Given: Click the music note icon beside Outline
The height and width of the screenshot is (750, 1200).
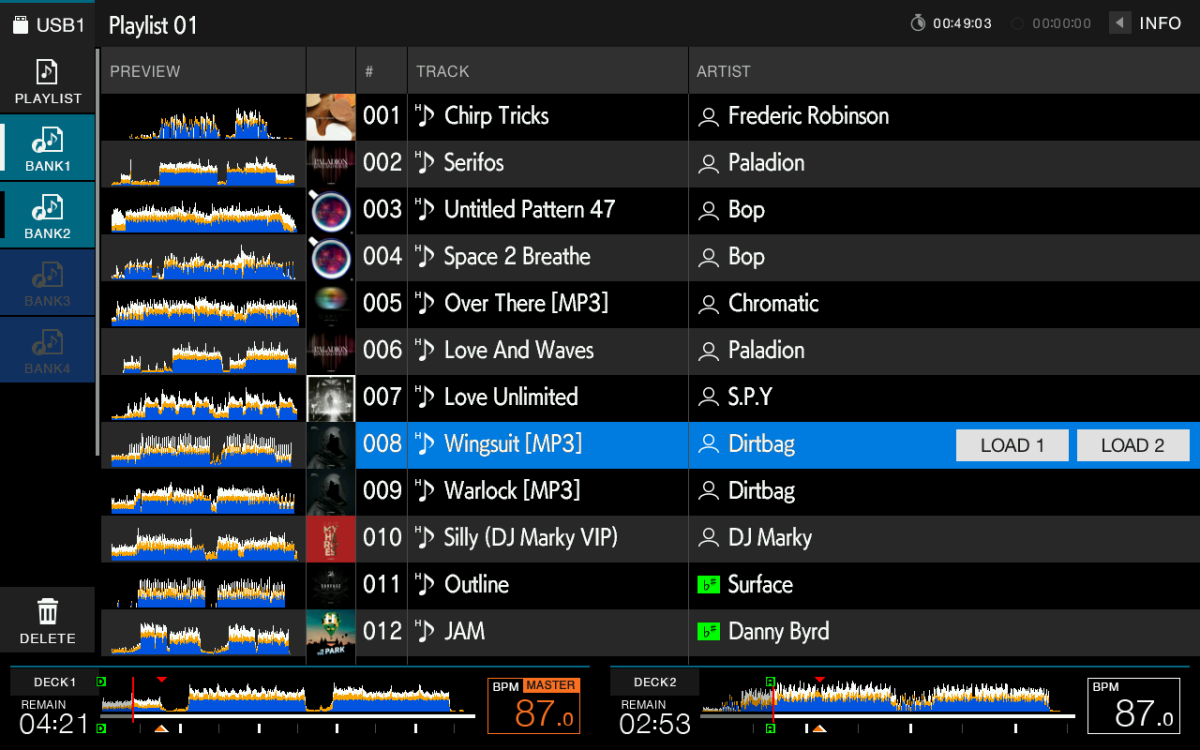Looking at the screenshot, I should point(423,585).
